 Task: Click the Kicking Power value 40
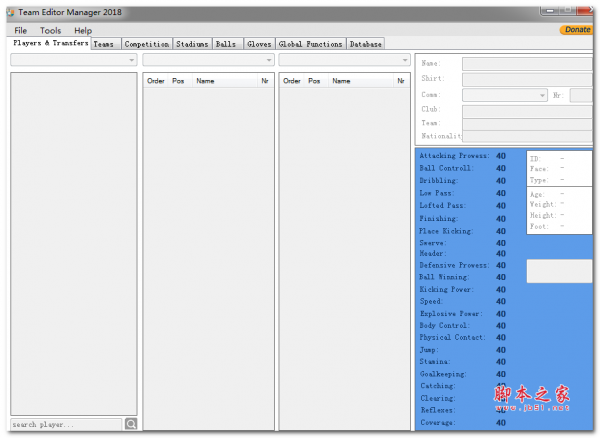[501, 290]
